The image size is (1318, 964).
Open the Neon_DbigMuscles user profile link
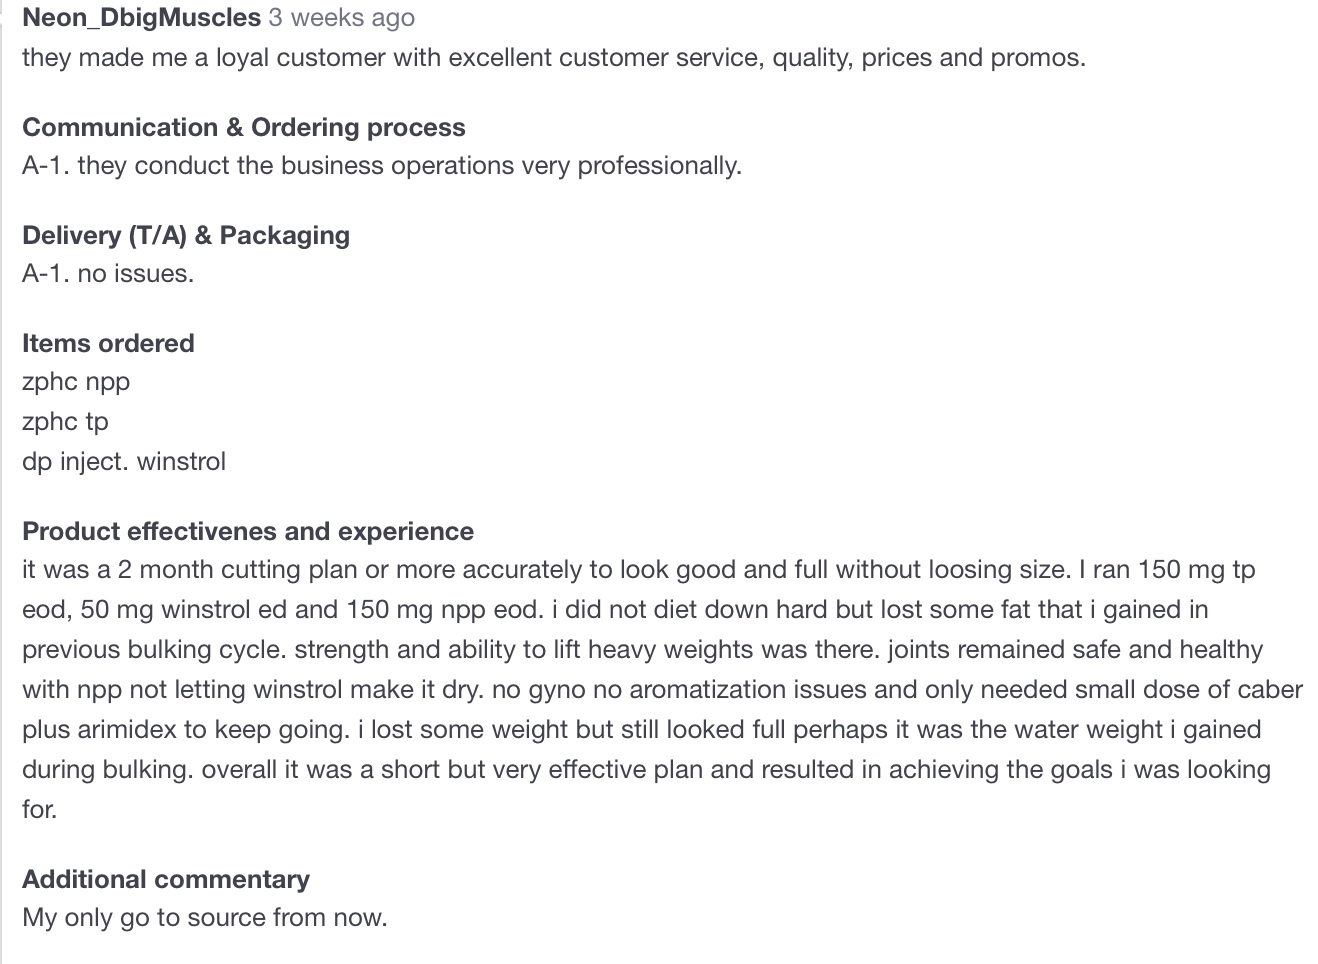point(141,18)
